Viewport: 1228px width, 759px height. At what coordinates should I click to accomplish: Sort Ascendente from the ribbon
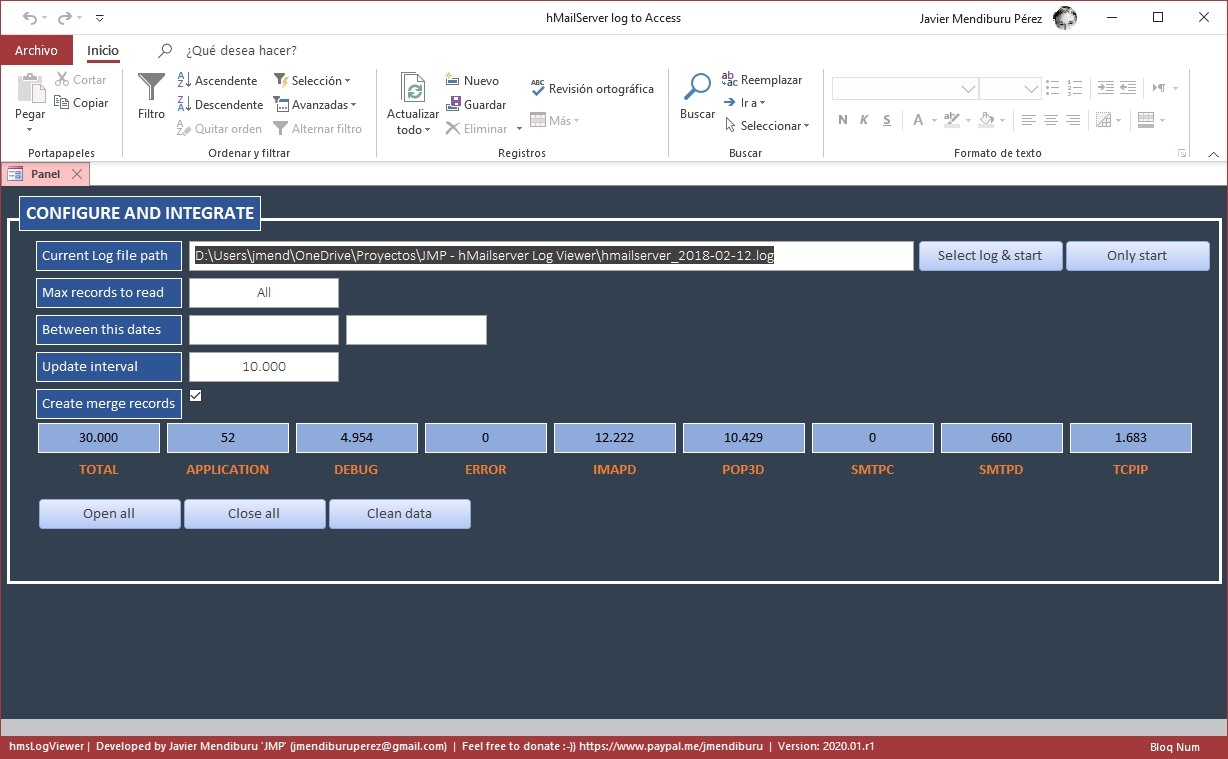(217, 80)
